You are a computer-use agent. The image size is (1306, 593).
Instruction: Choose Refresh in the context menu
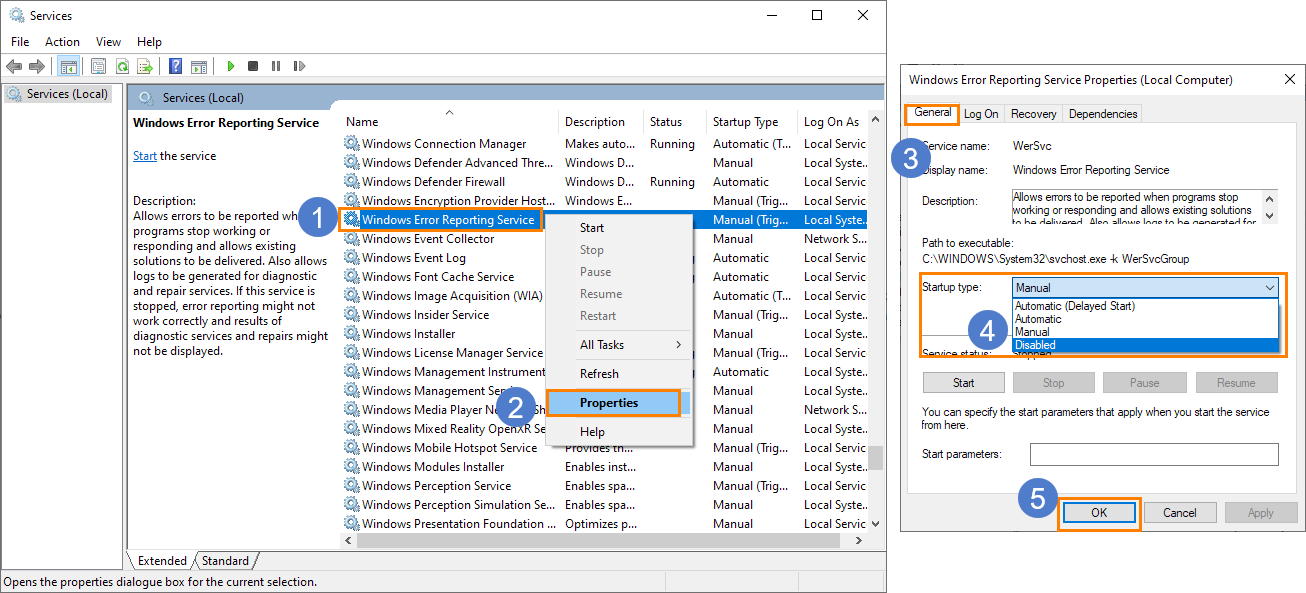618,374
